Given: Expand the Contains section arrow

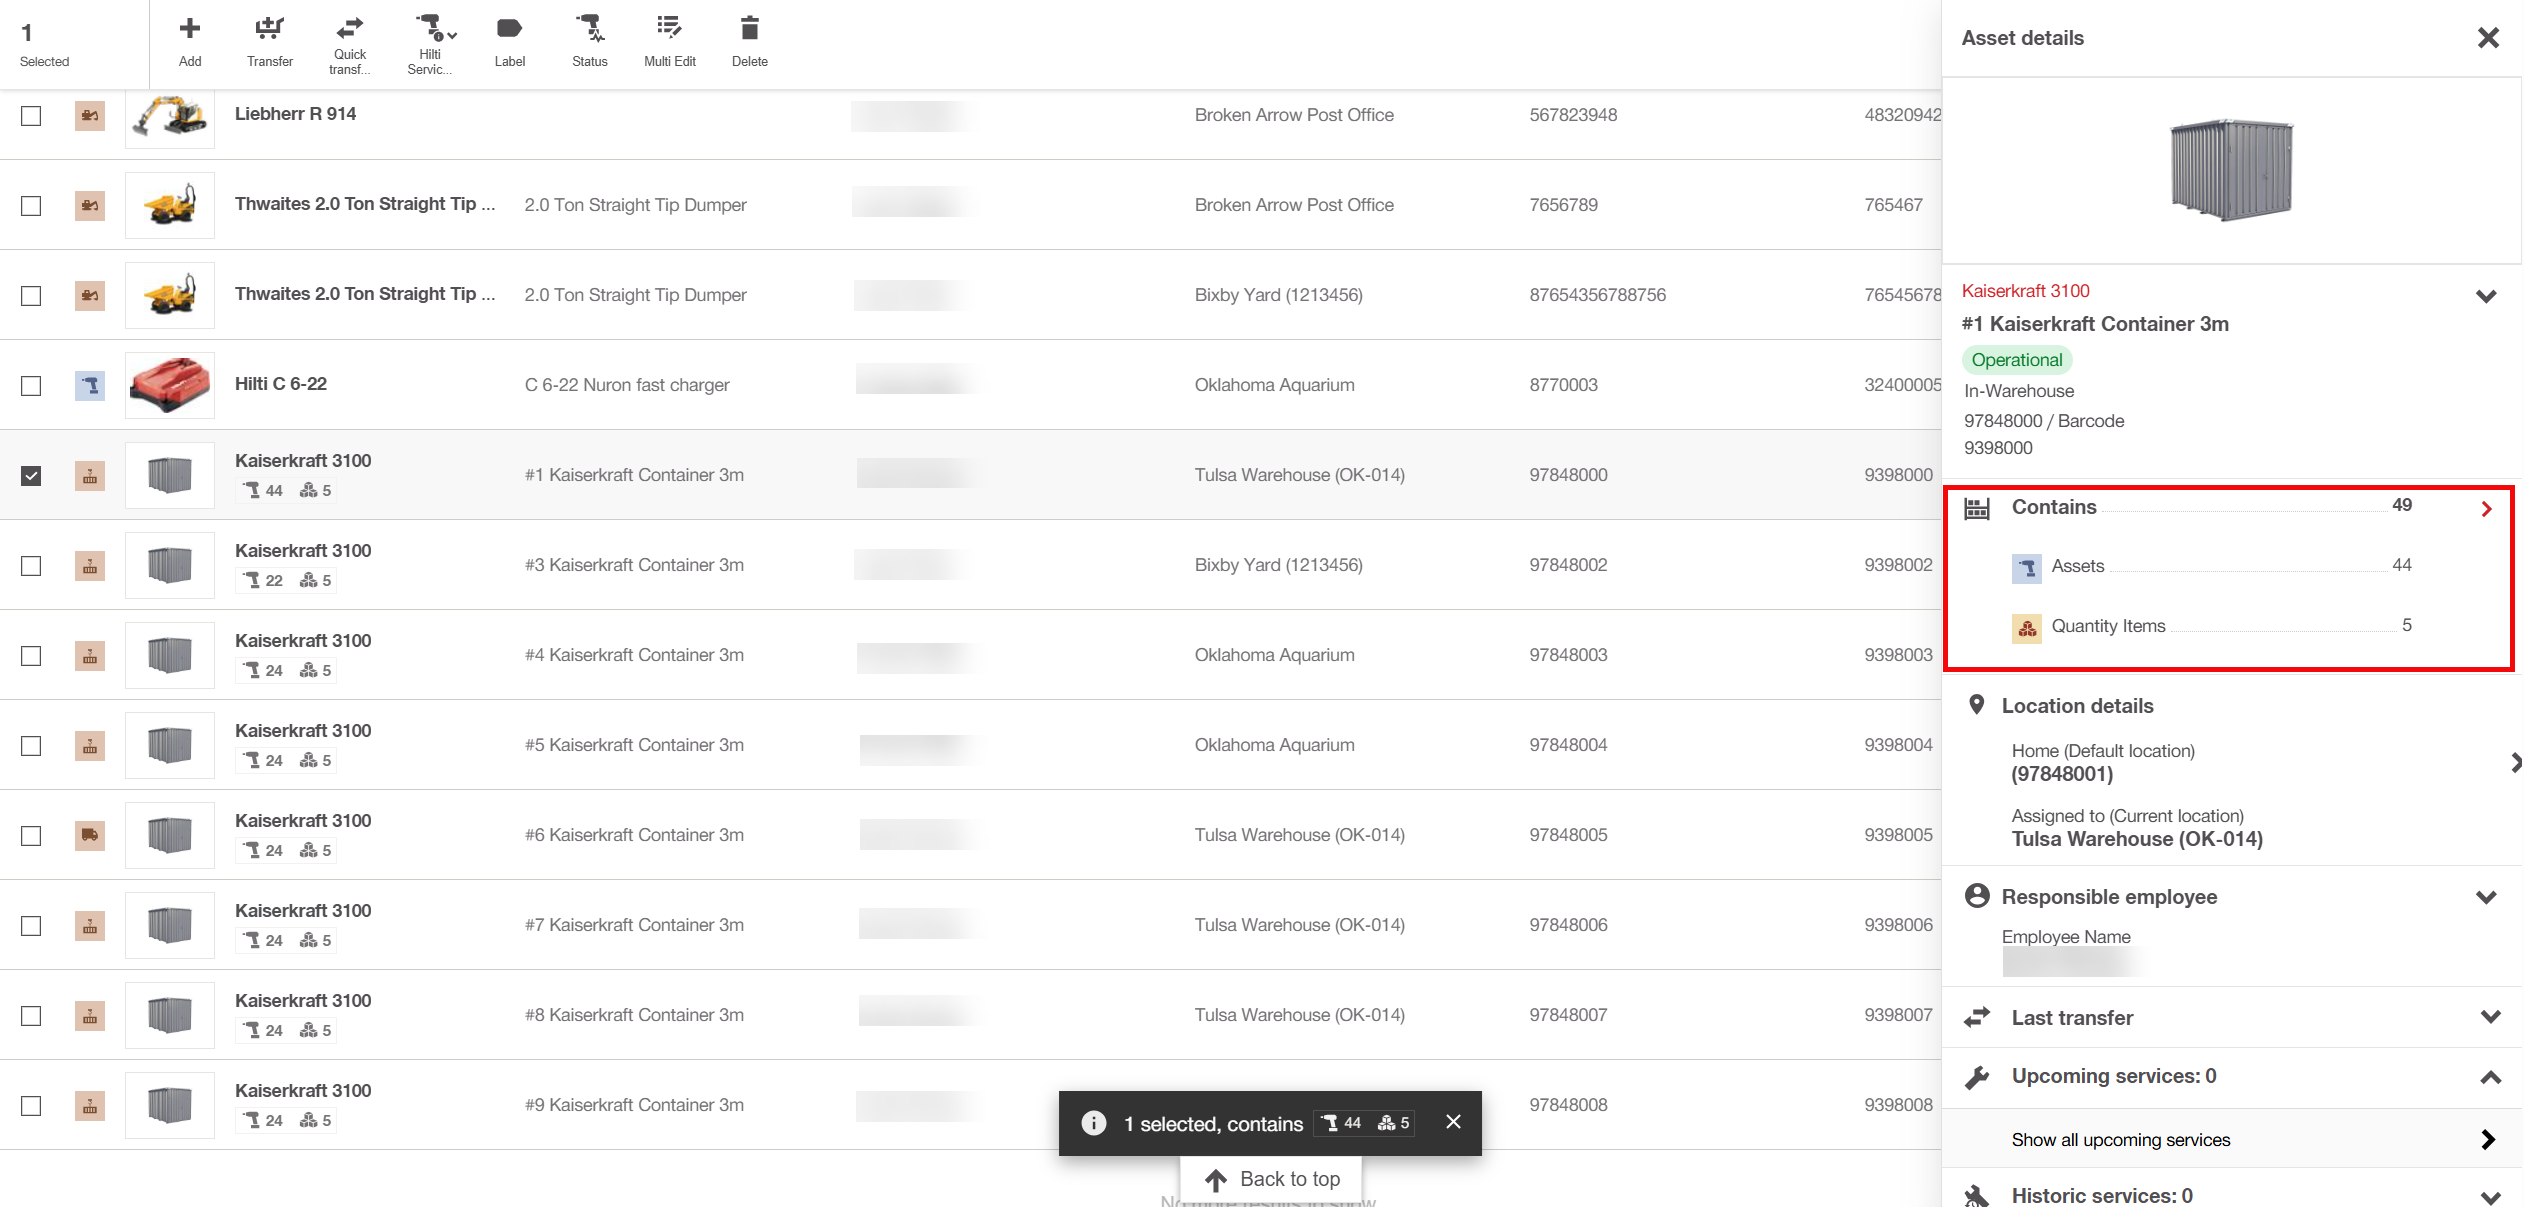Looking at the screenshot, I should 2486,509.
